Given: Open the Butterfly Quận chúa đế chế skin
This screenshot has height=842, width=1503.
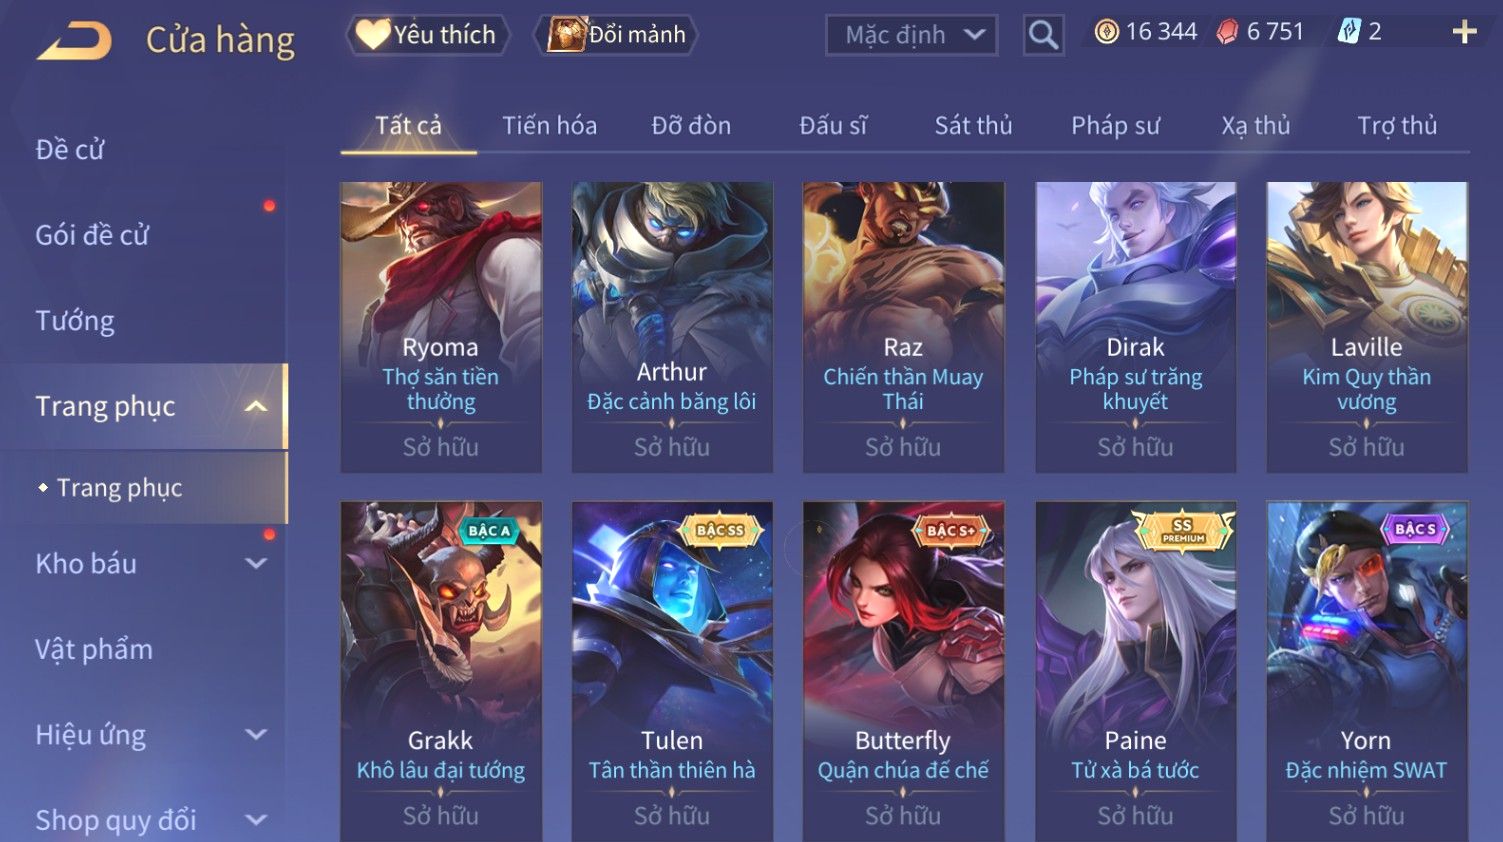Looking at the screenshot, I should [903, 670].
